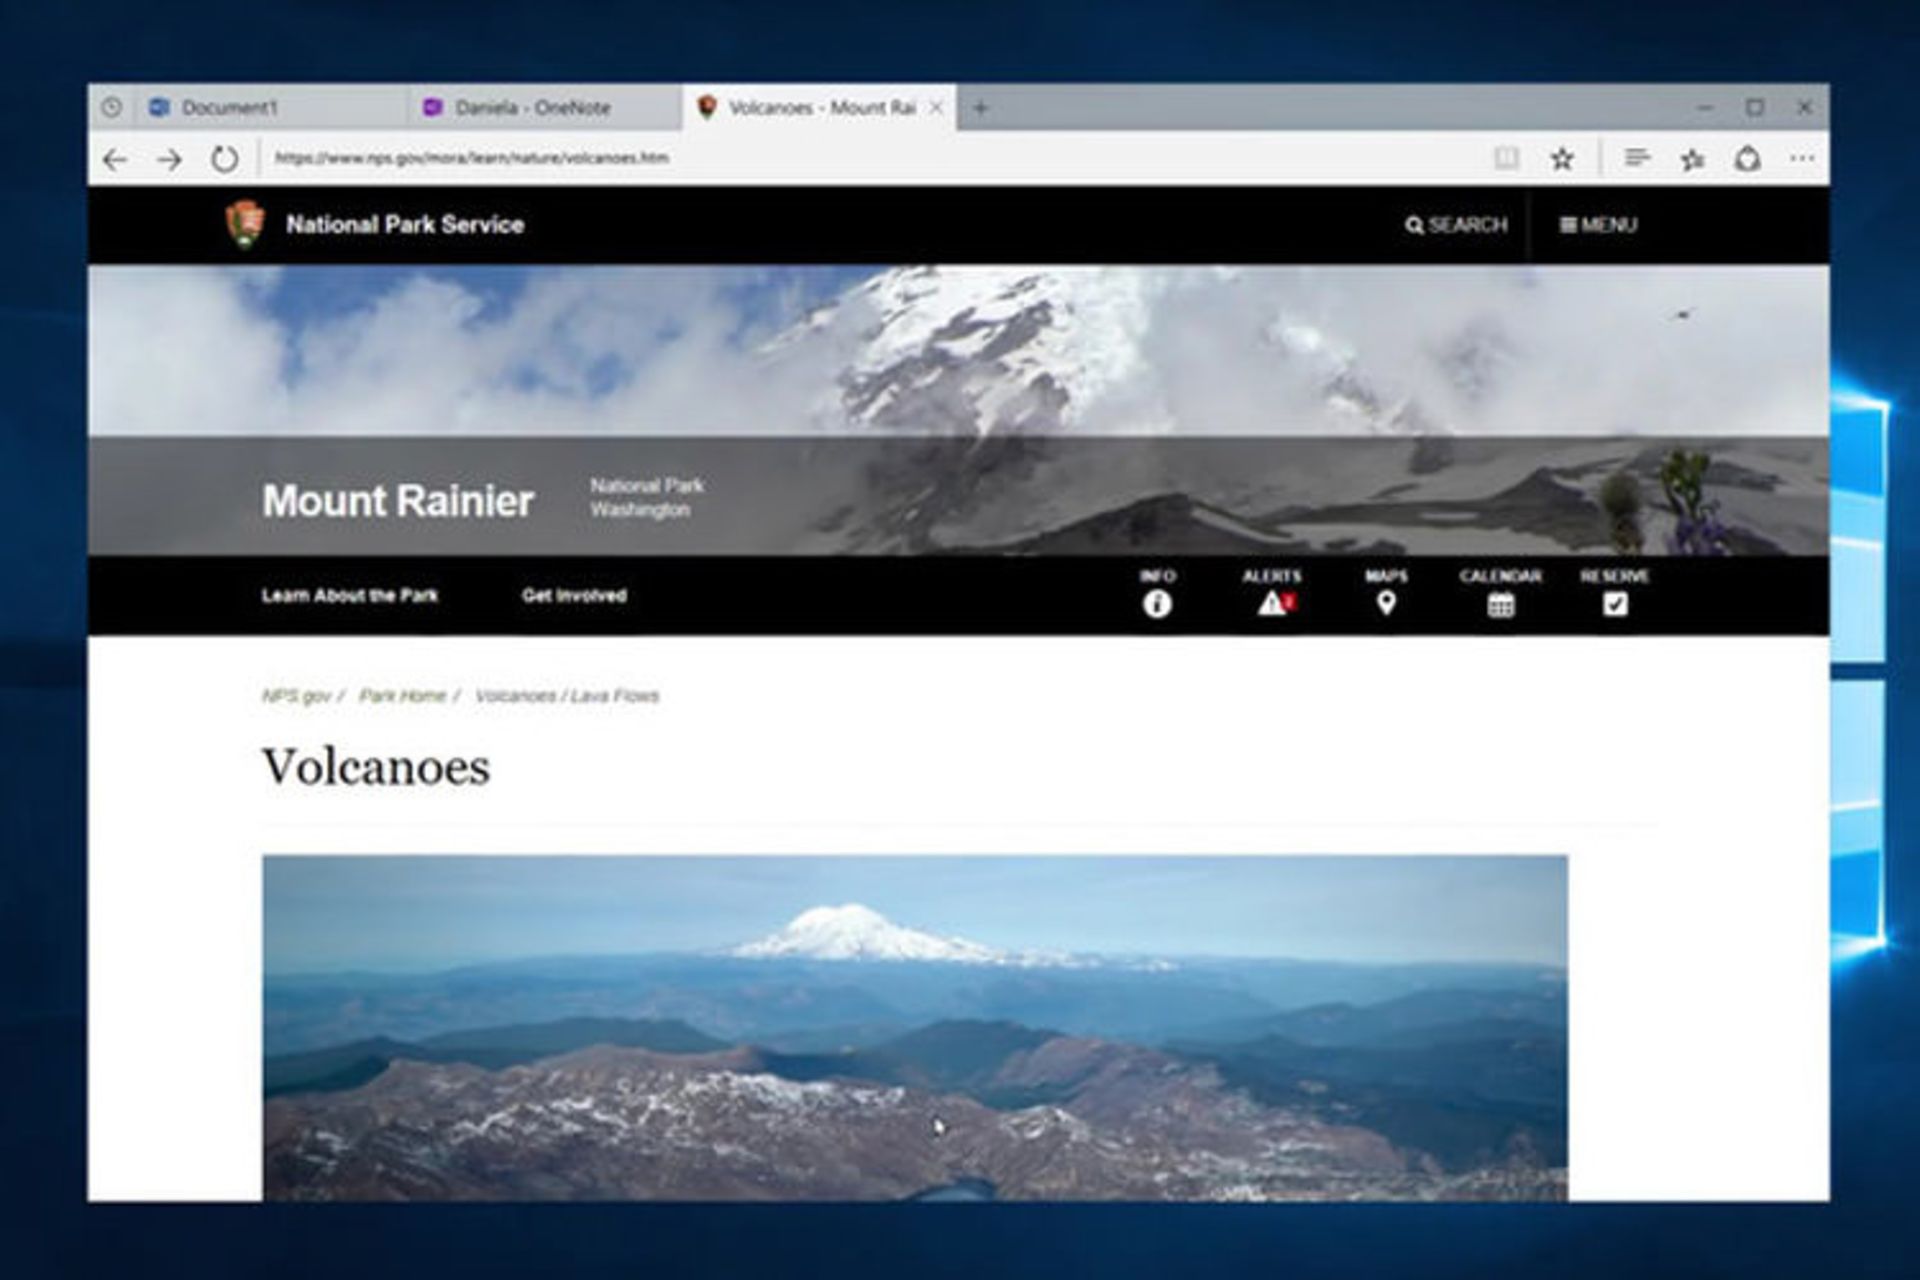Open the tab history clock icon
This screenshot has width=1920, height=1280.
[111, 107]
